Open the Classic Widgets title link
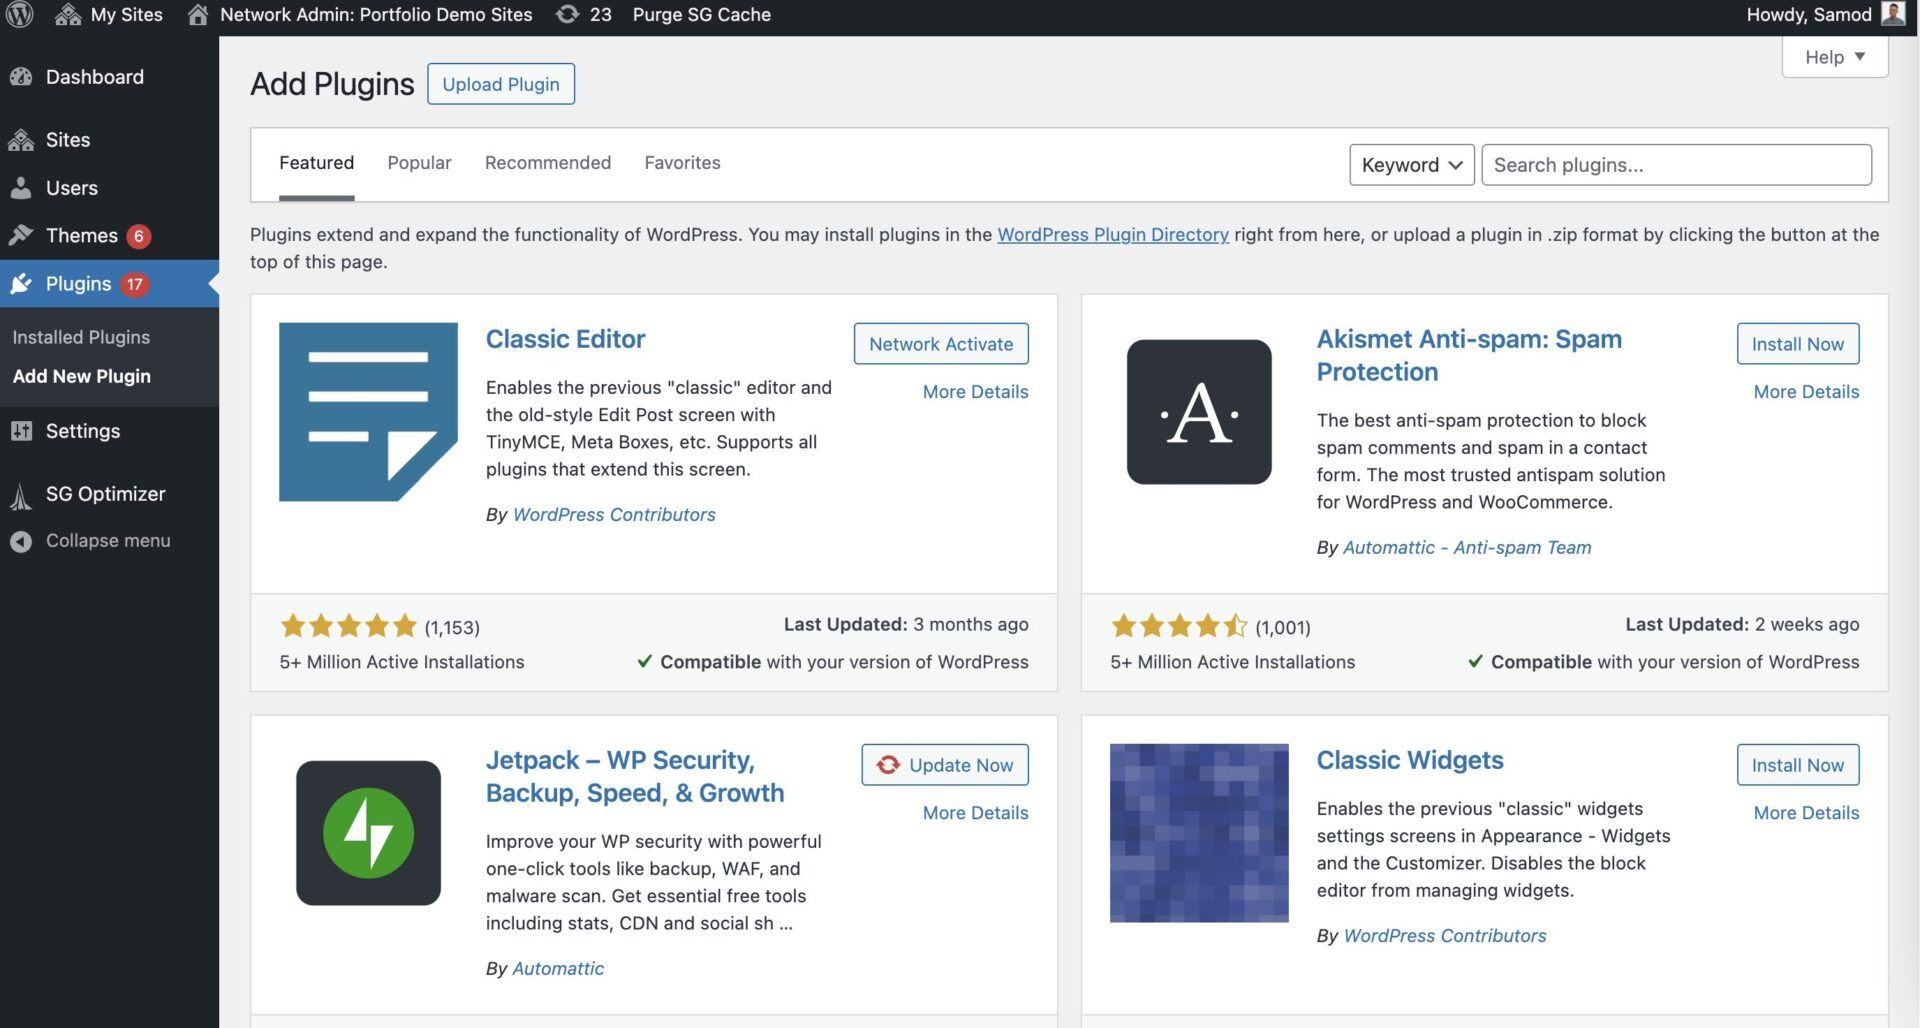1920x1028 pixels. point(1410,760)
